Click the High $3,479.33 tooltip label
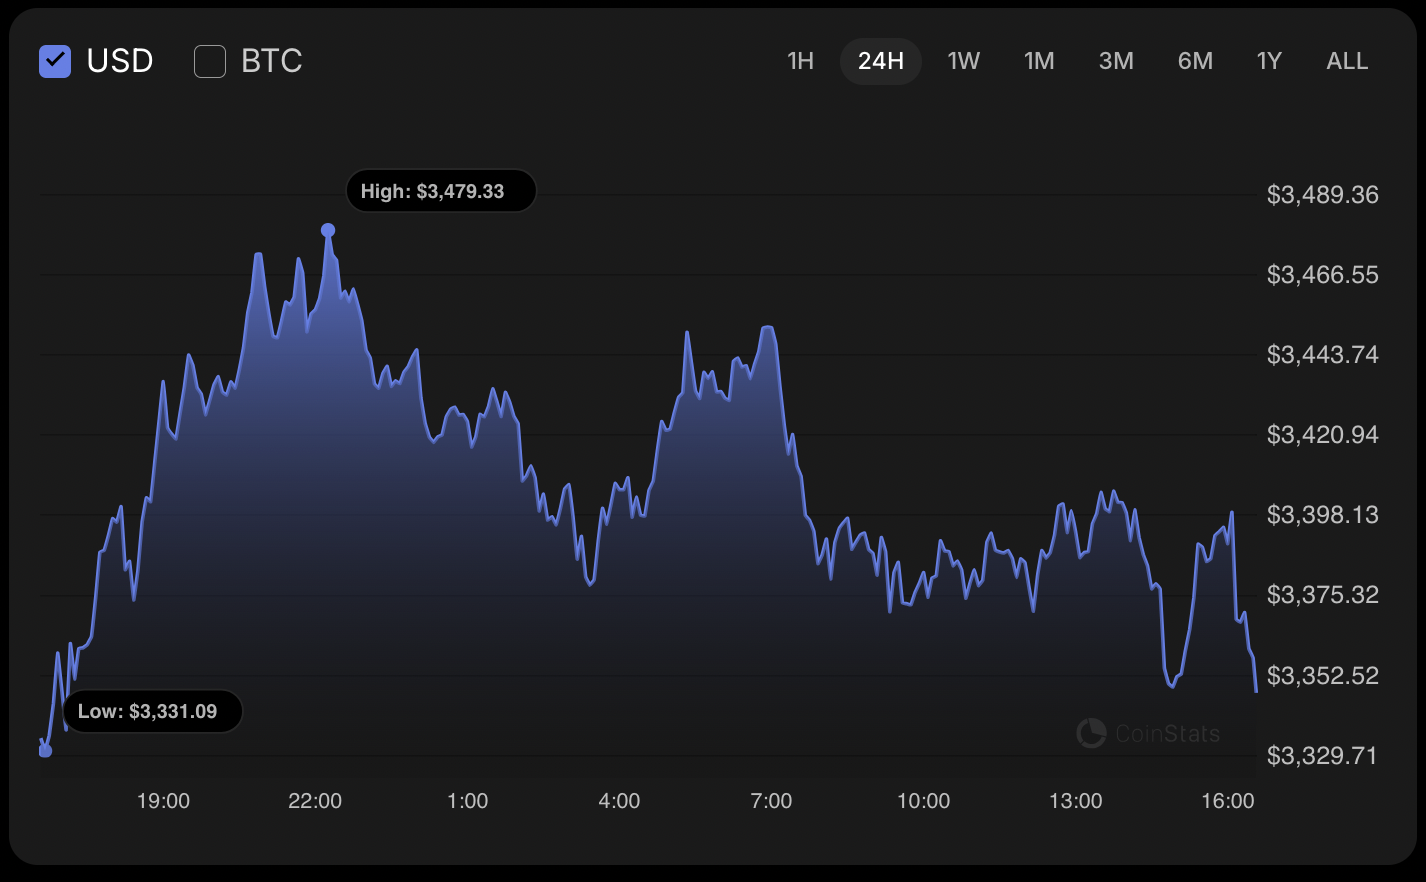This screenshot has height=882, width=1426. click(x=441, y=191)
